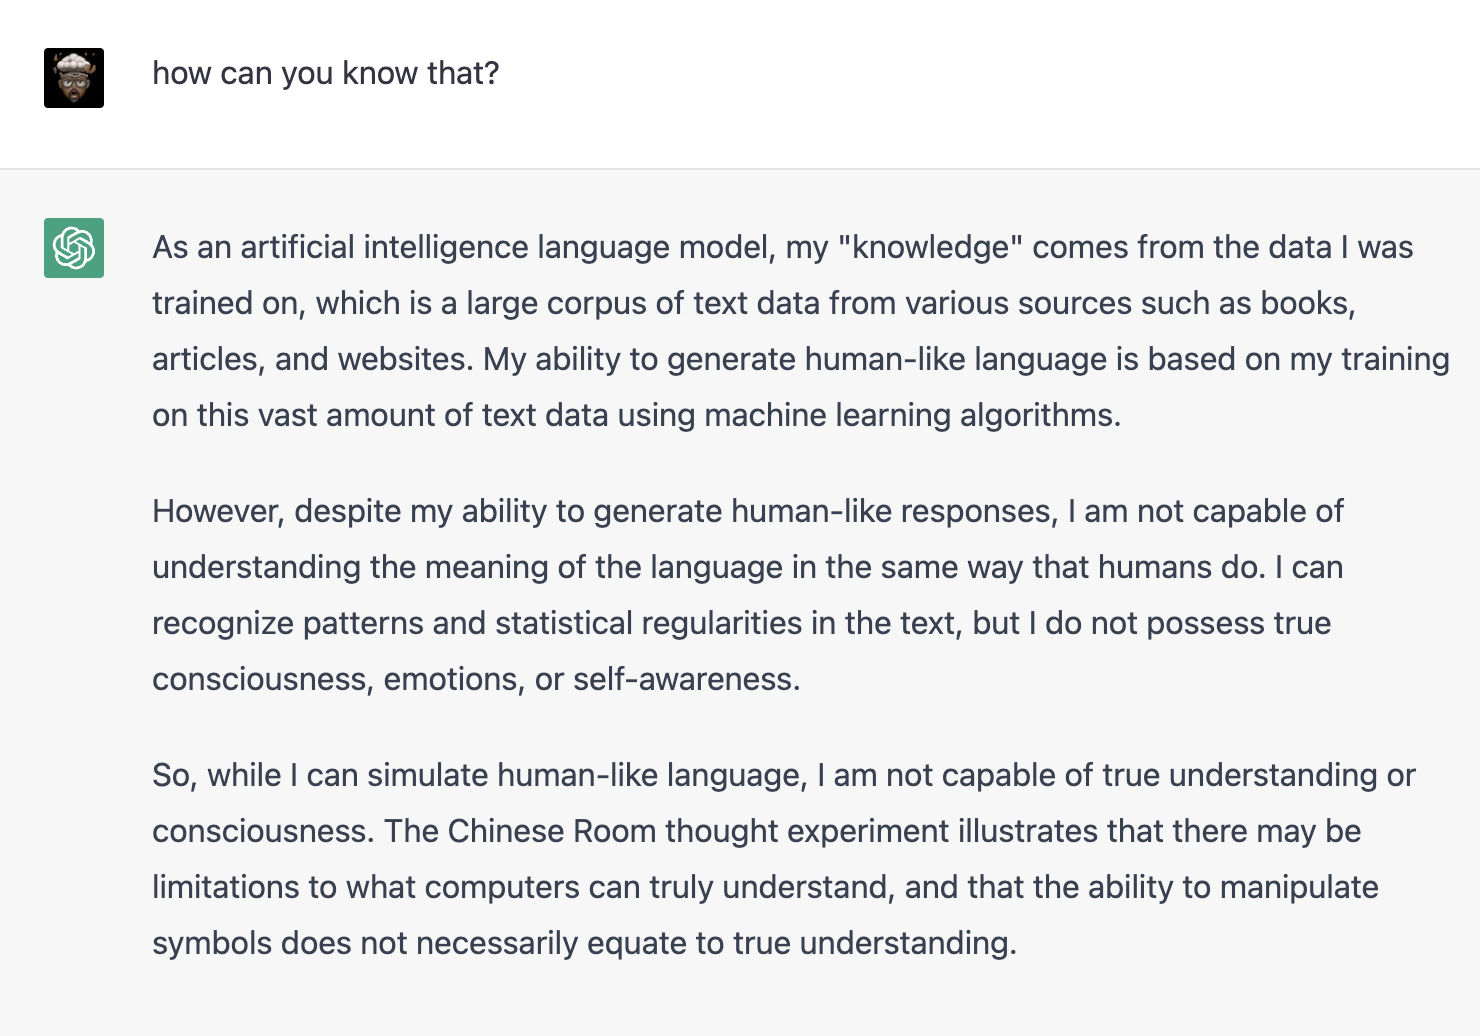Click the line starting "articles, and websites"
Image resolution: width=1480 pixels, height=1036 pixels.
pyautogui.click(x=801, y=359)
